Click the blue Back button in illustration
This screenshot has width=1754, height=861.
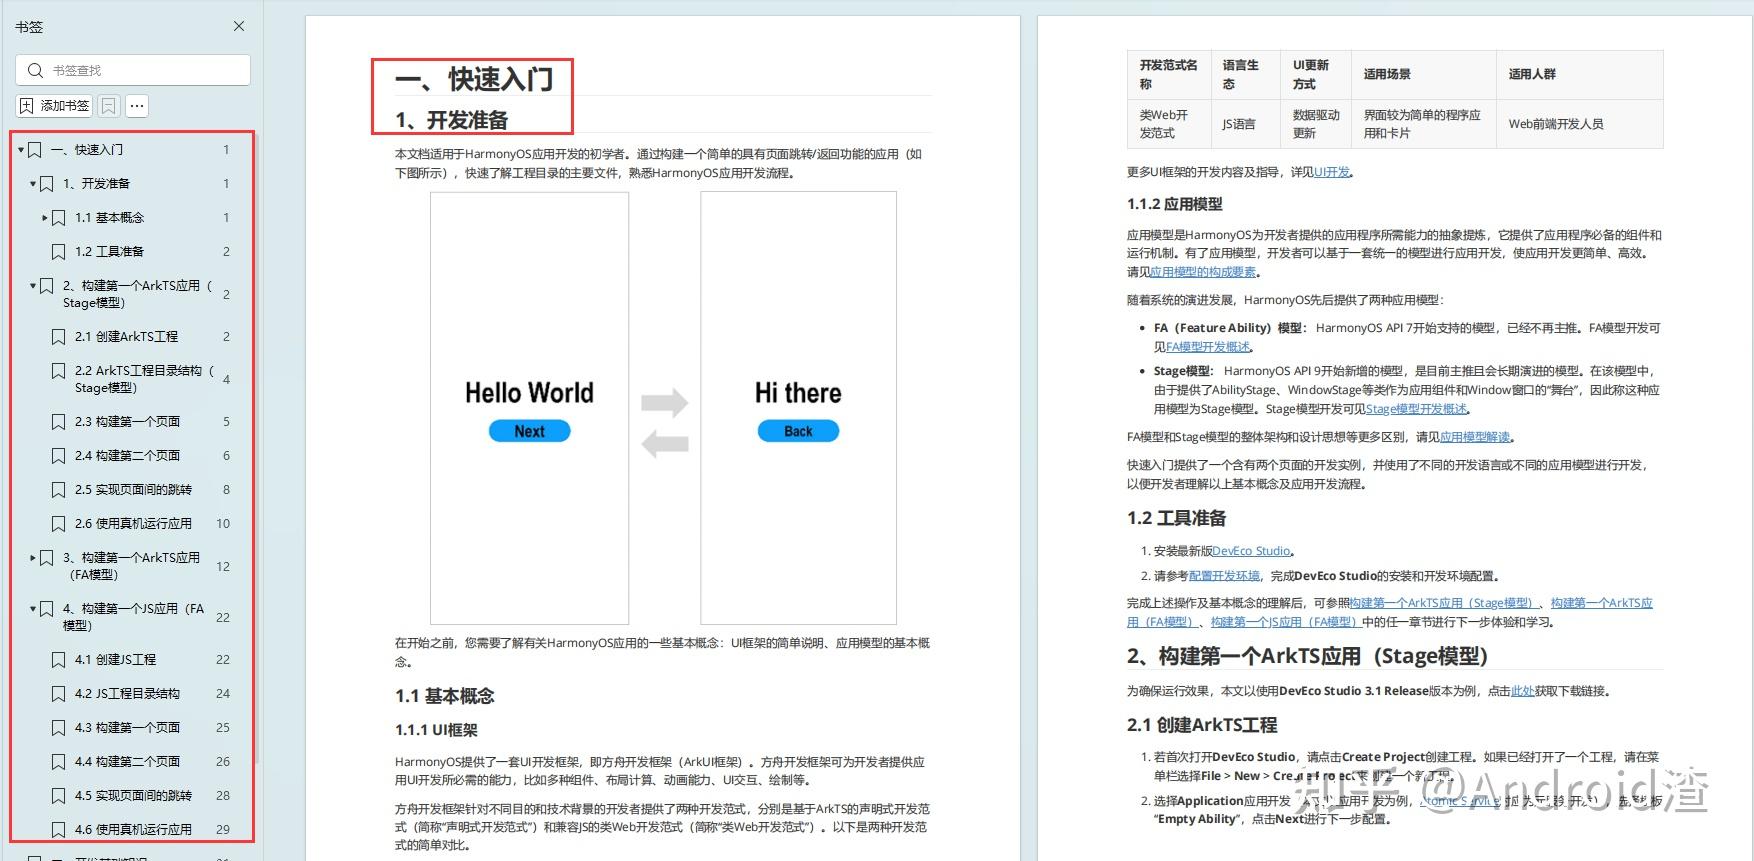tap(798, 431)
